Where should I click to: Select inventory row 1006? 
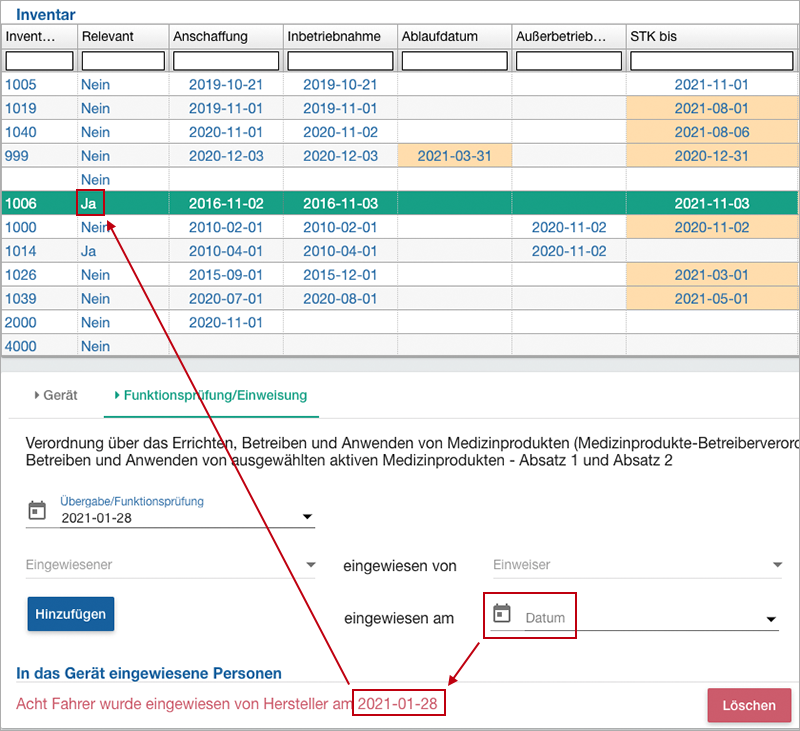pos(399,203)
